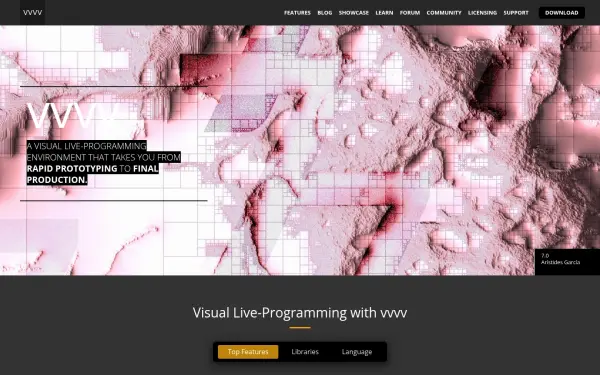
Task: Open the Showcase section
Action: point(354,13)
